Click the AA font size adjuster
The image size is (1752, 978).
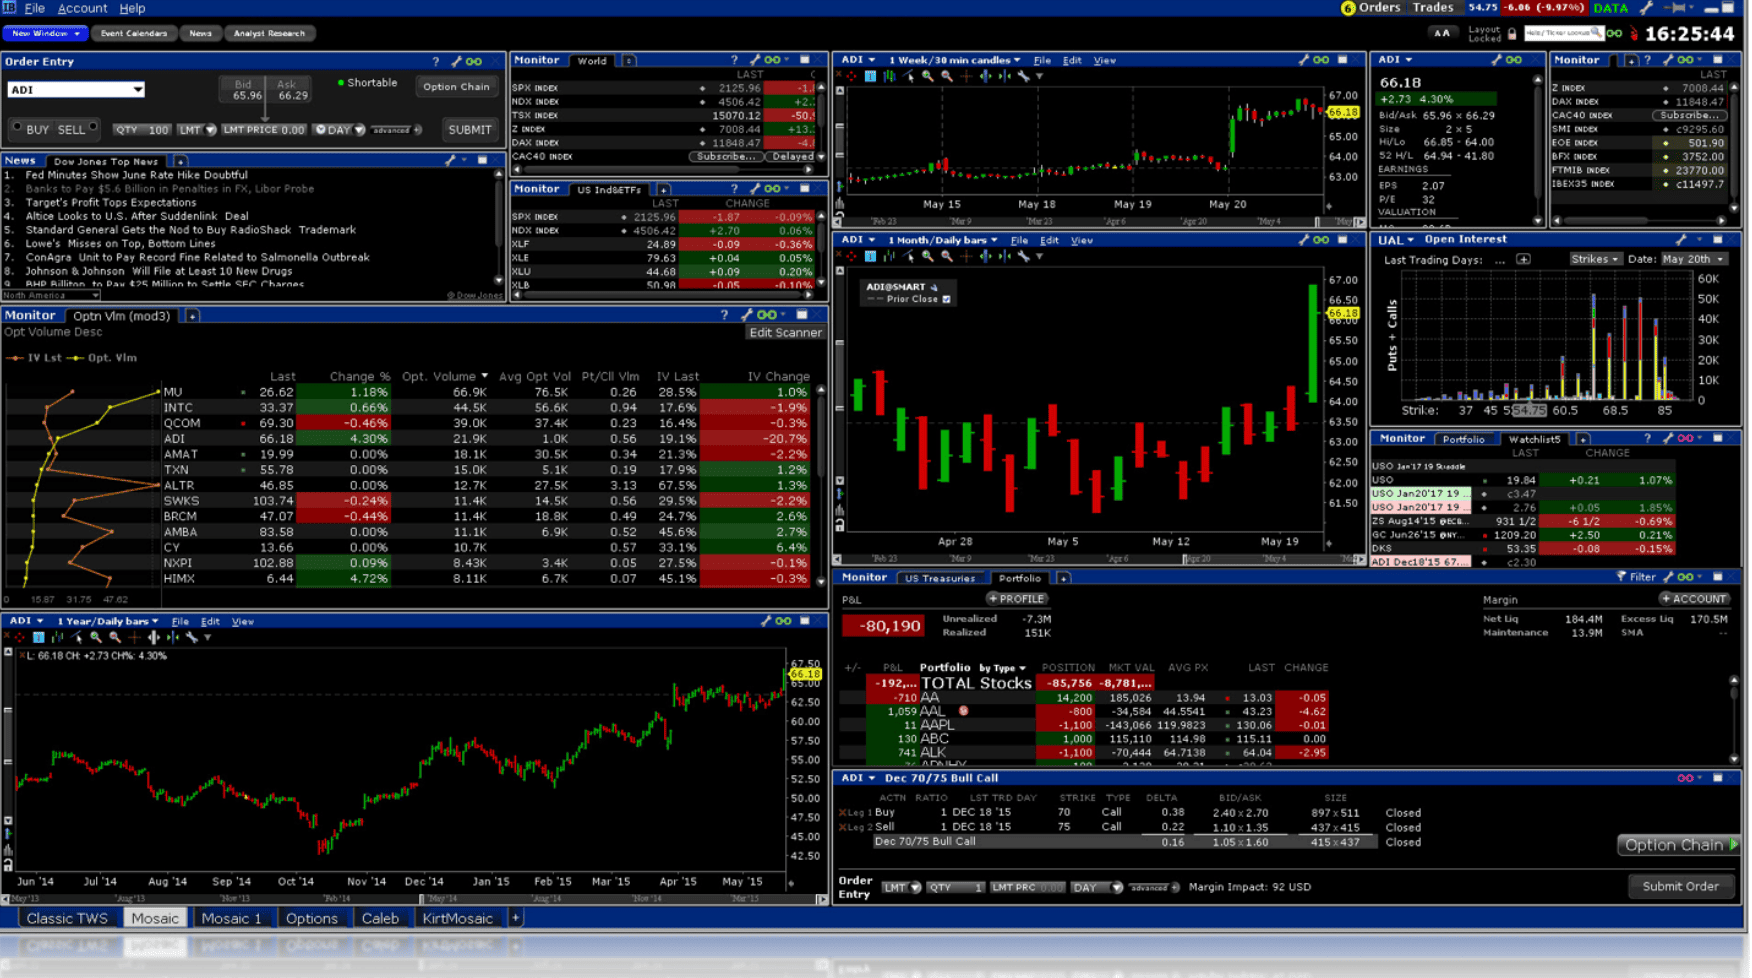tap(1442, 33)
